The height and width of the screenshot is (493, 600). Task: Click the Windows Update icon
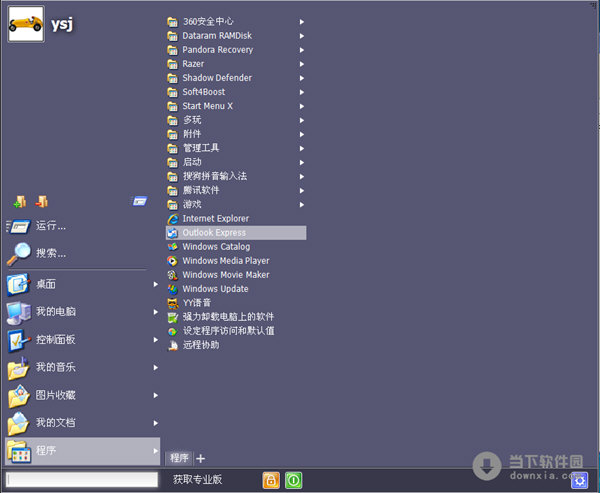point(173,289)
